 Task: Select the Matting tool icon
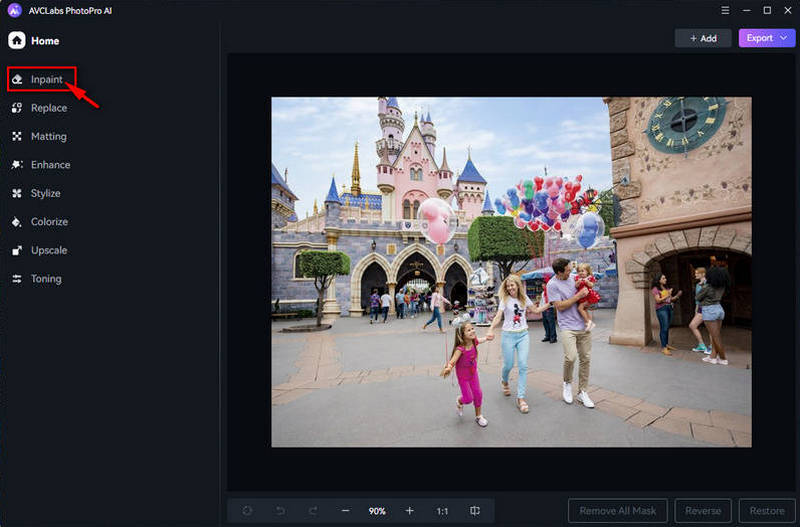click(17, 136)
